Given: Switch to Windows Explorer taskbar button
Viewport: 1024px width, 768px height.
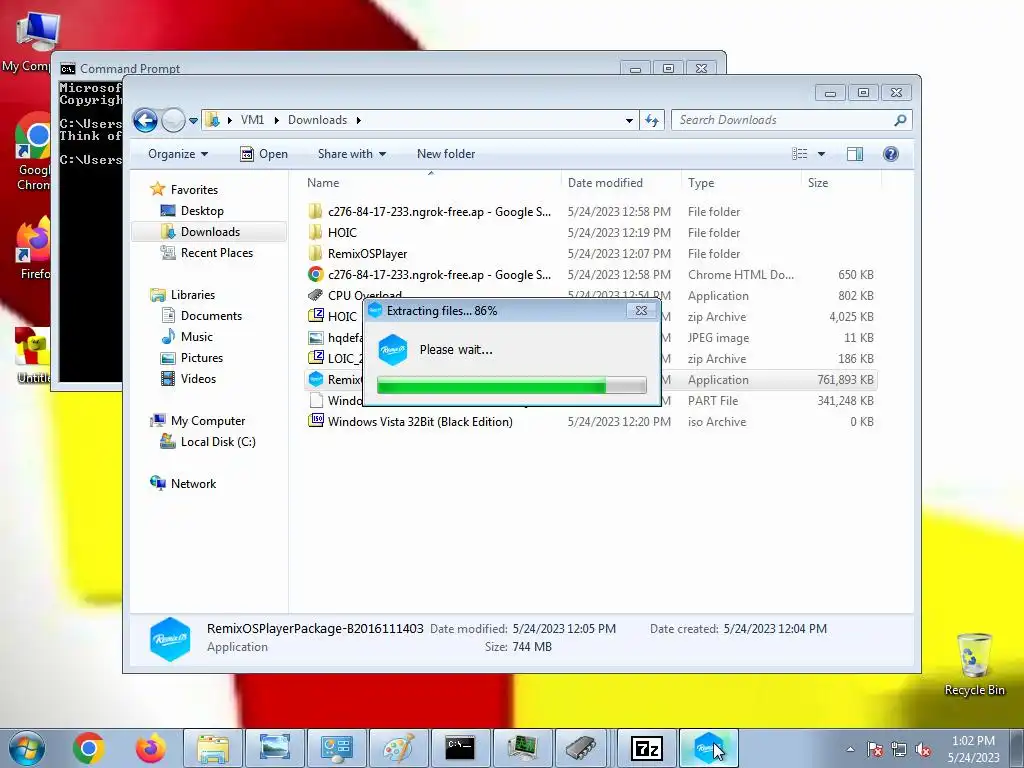Looking at the screenshot, I should click(213, 748).
